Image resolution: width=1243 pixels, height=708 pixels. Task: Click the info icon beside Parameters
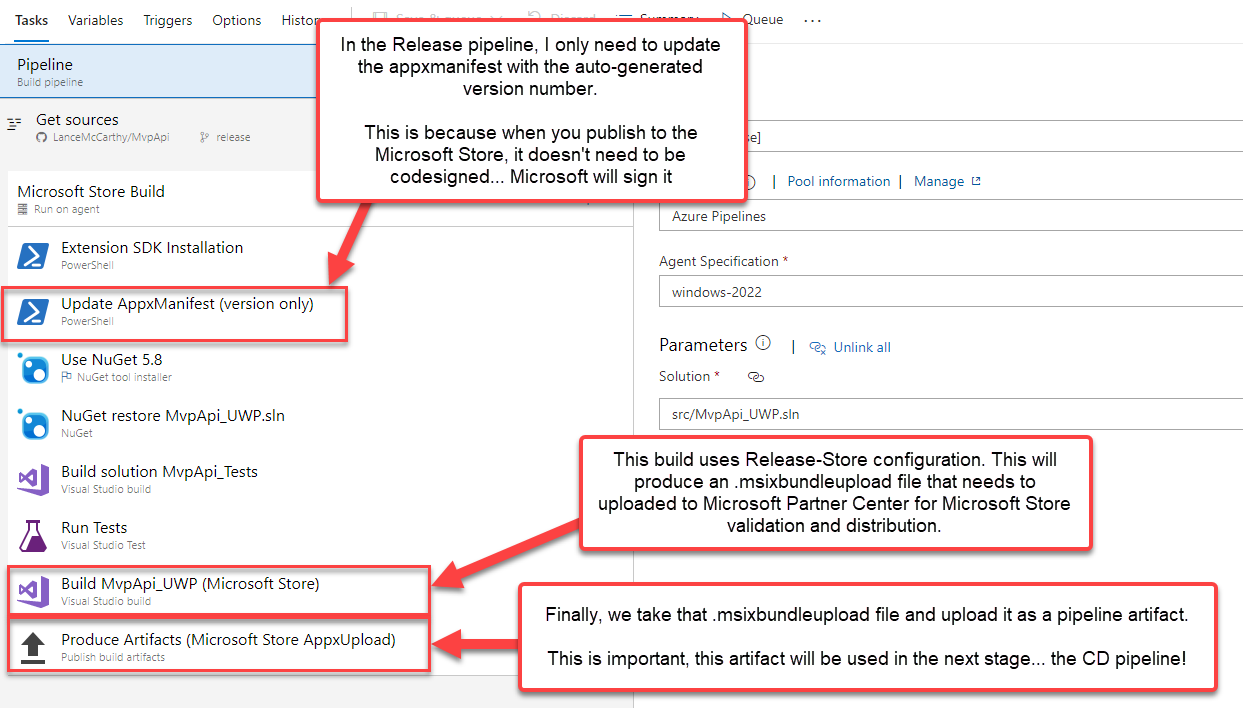[x=763, y=344]
